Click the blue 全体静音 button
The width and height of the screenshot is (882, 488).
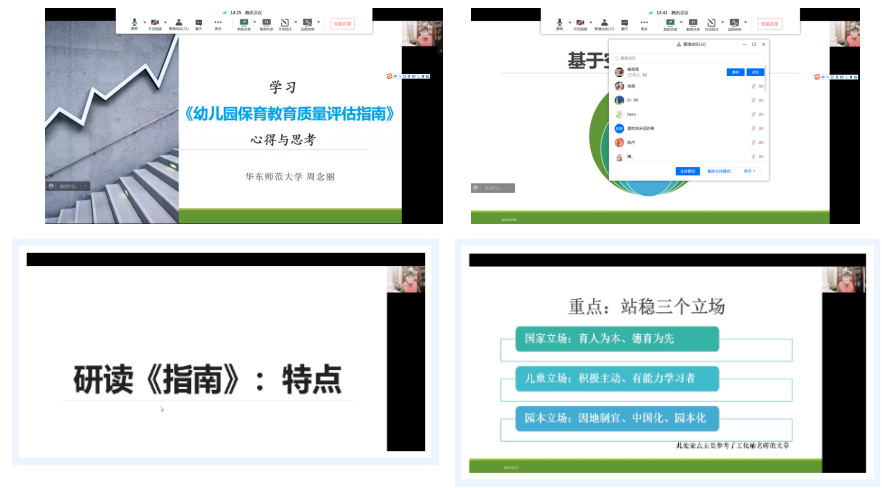point(686,171)
